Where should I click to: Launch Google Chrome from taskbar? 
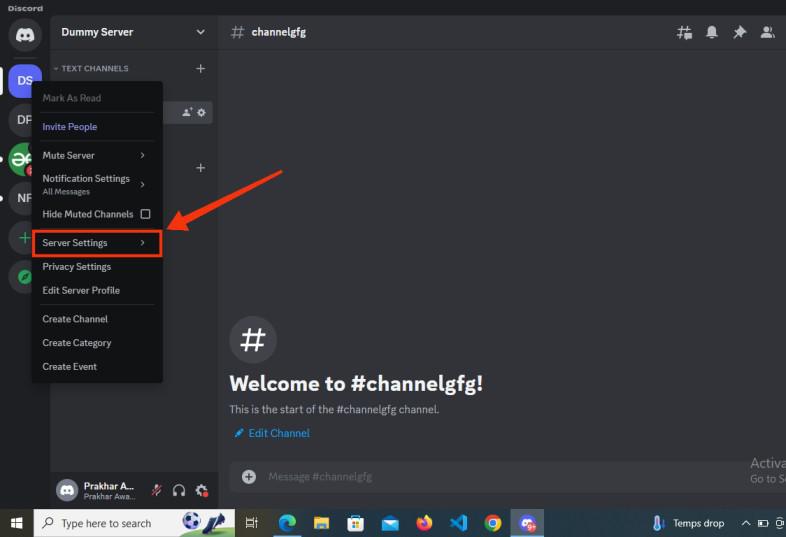coord(493,523)
